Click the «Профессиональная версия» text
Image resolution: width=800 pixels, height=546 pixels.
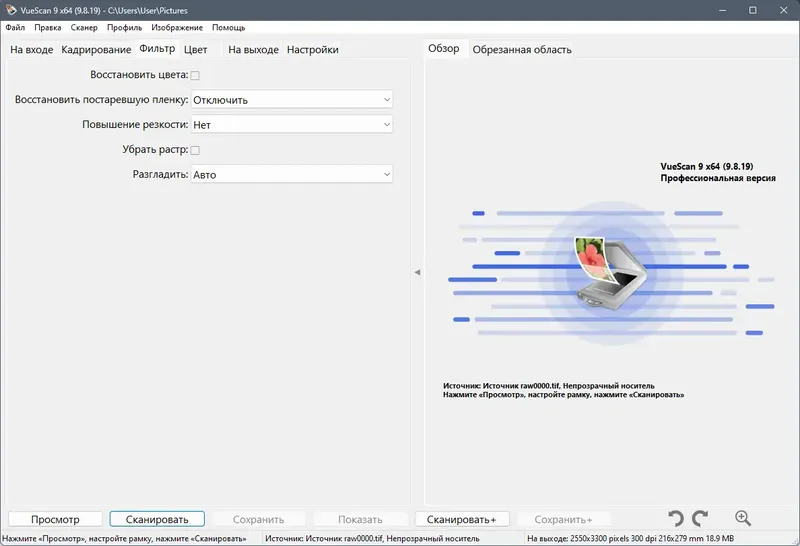pos(718,178)
